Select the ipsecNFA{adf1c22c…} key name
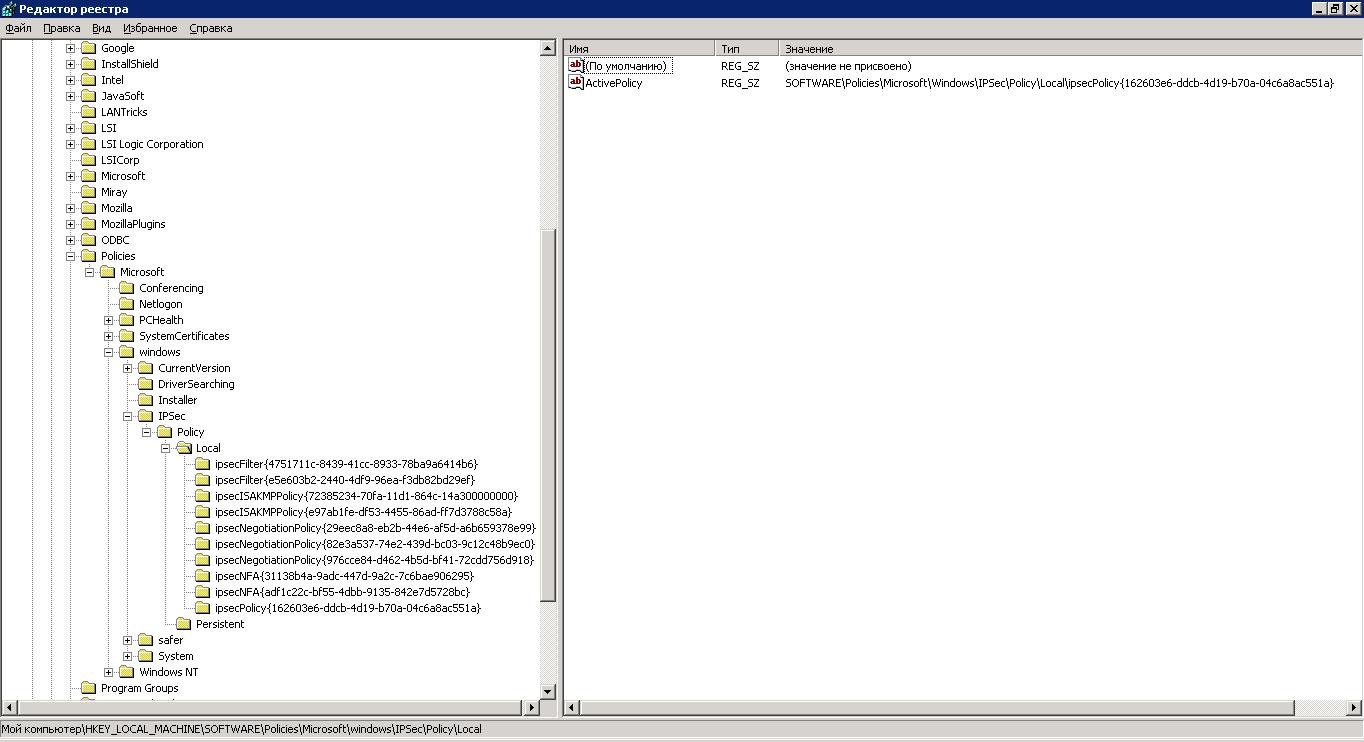This screenshot has width=1364, height=742. (342, 592)
